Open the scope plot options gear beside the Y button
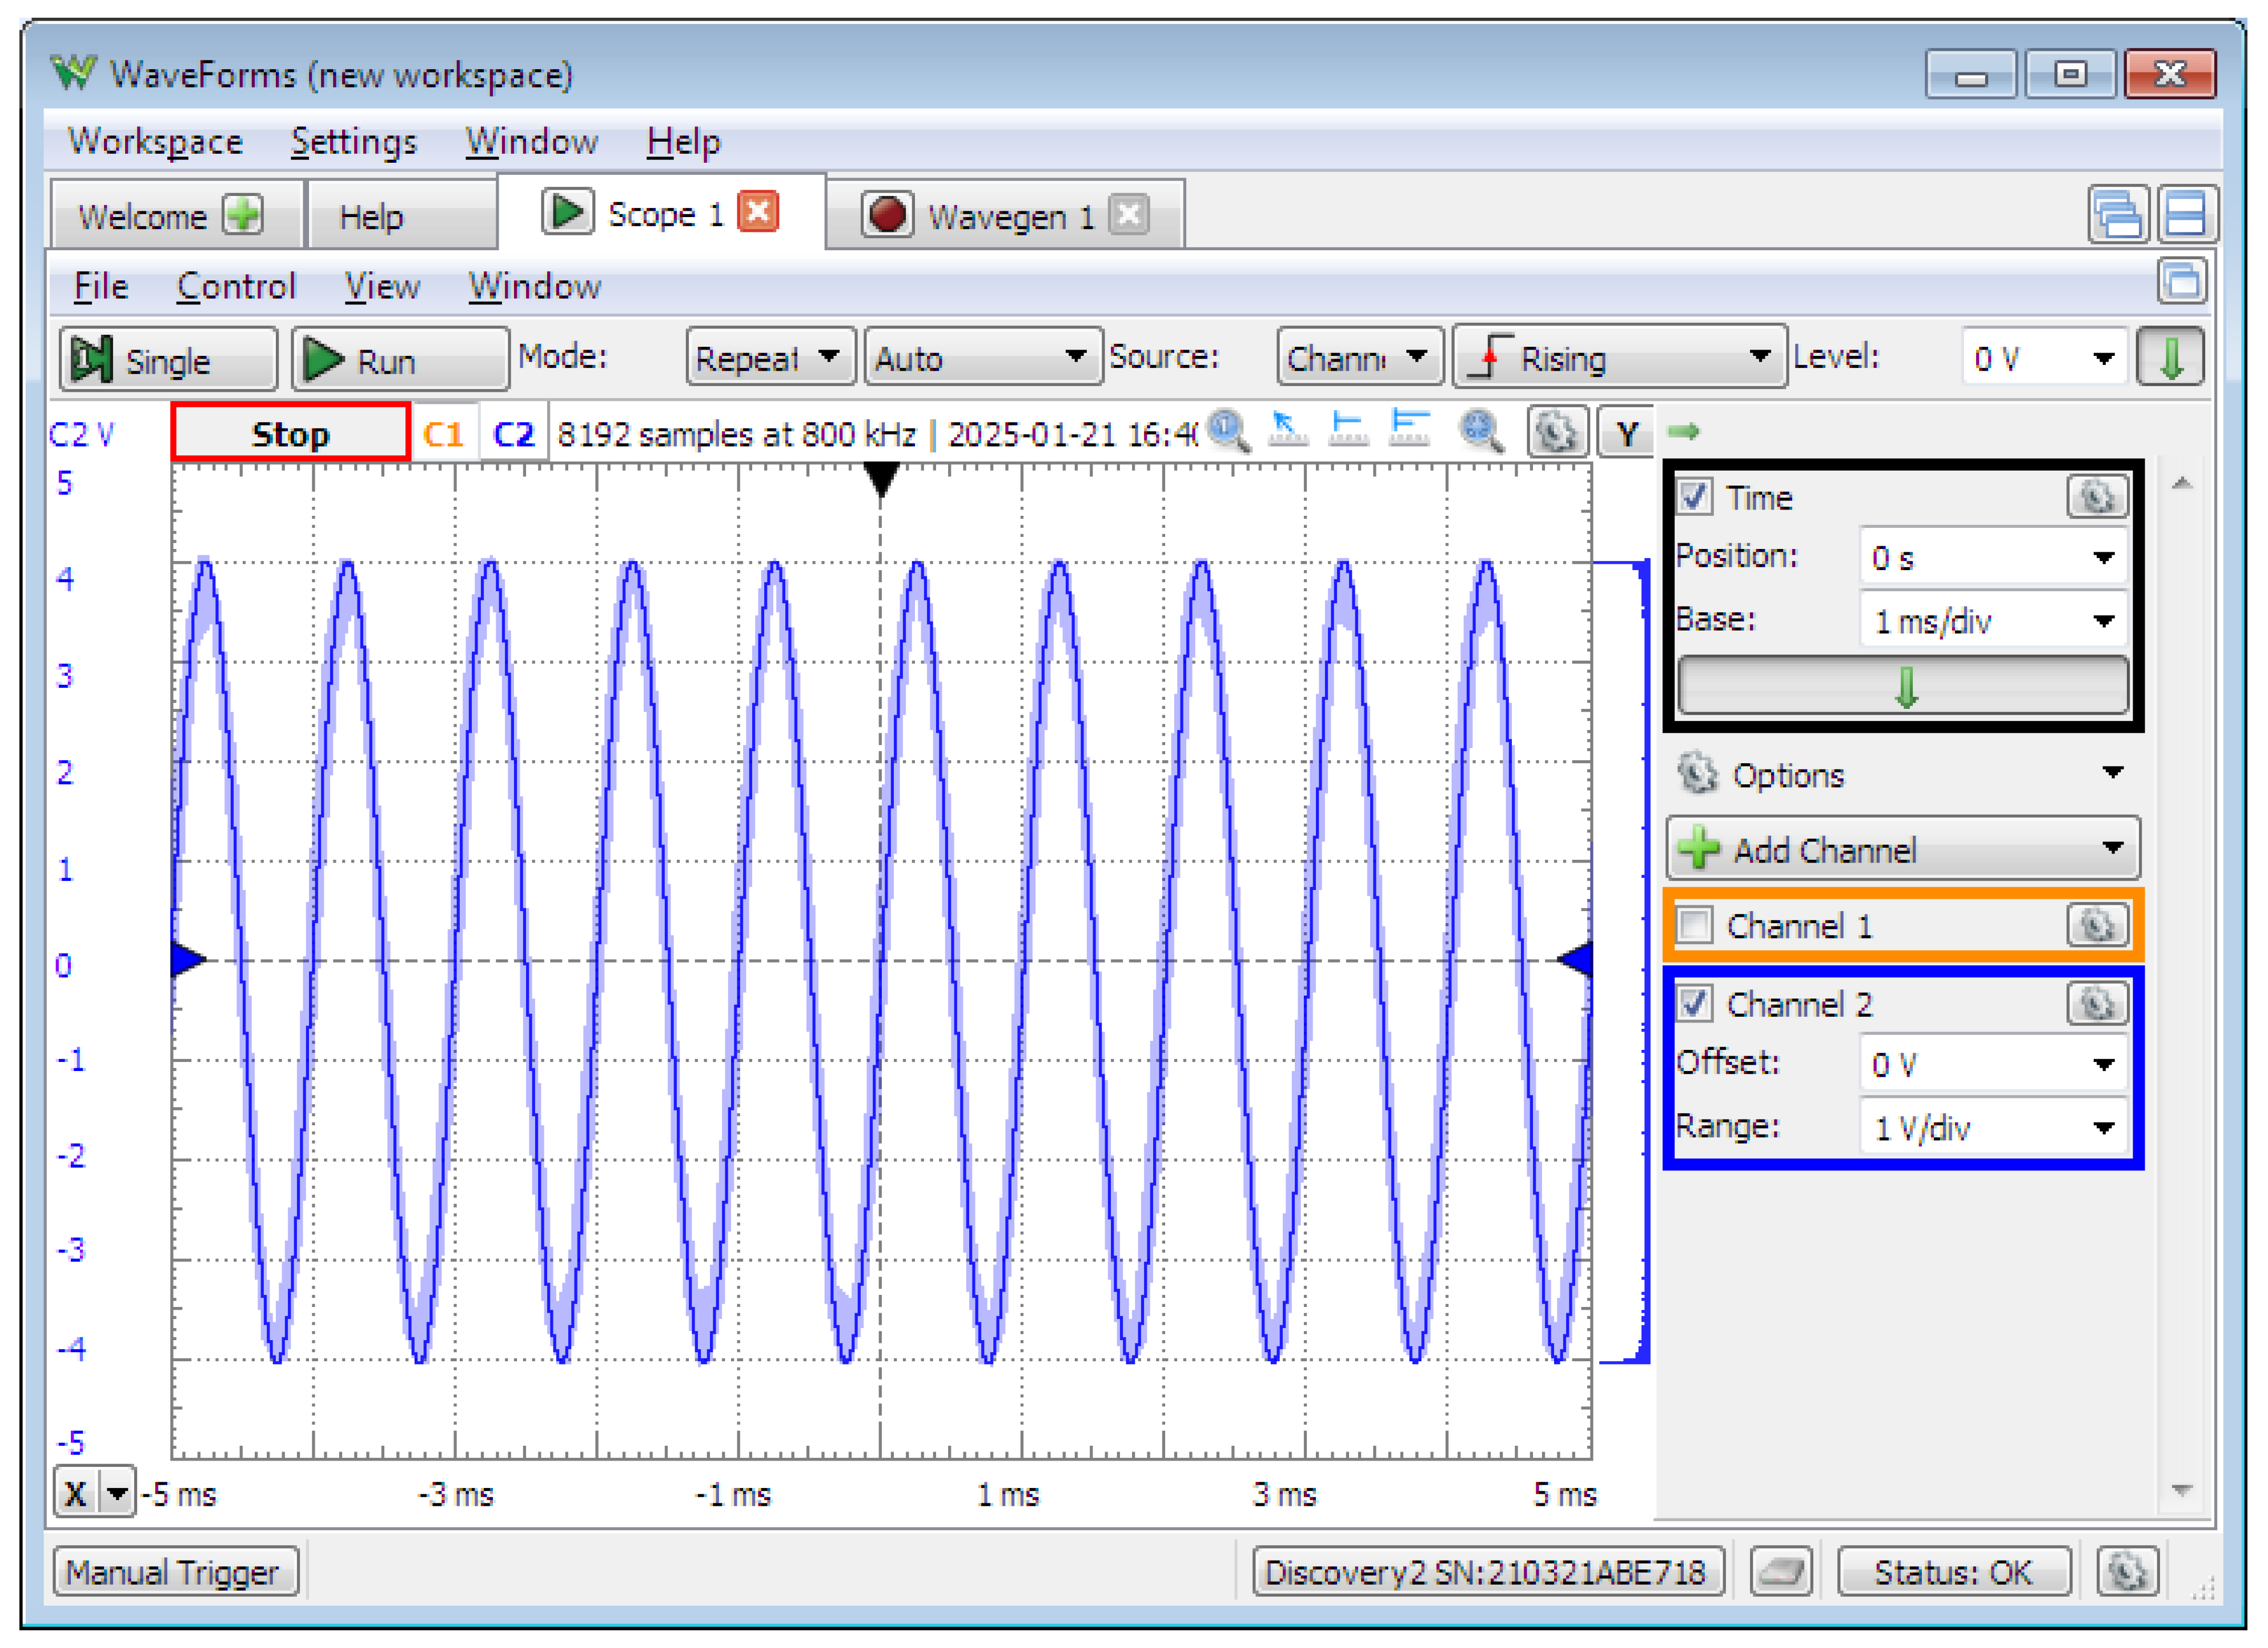 (x=1556, y=432)
